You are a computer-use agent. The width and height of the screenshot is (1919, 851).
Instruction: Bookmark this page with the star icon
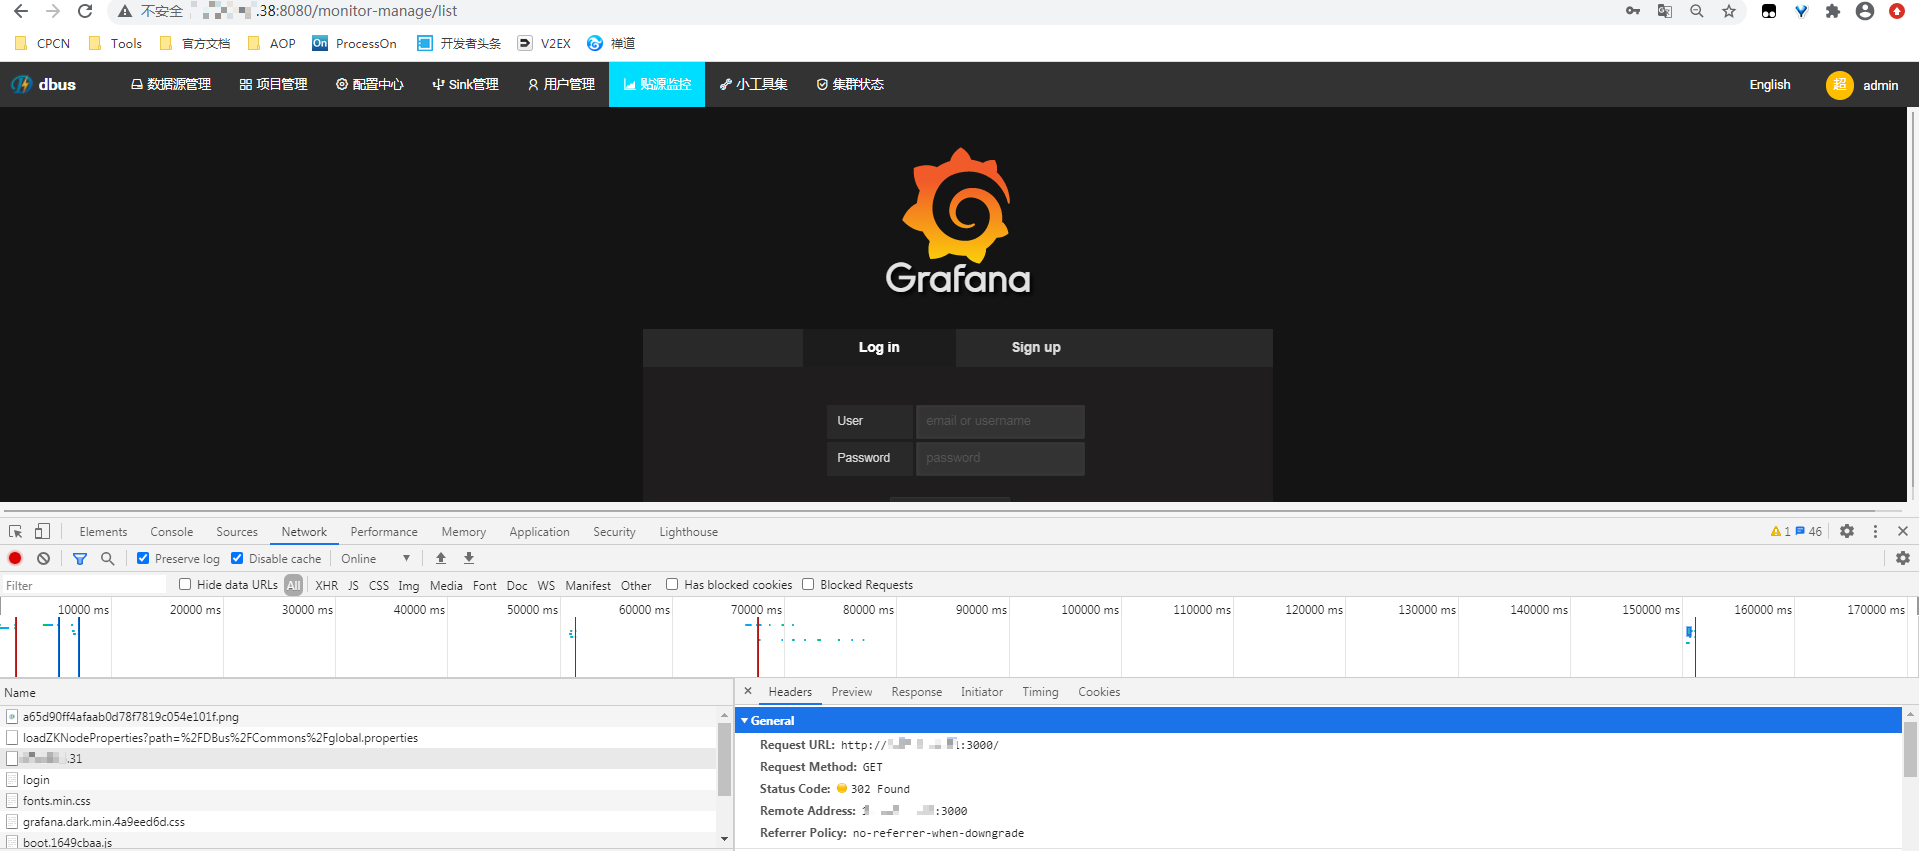(1729, 11)
